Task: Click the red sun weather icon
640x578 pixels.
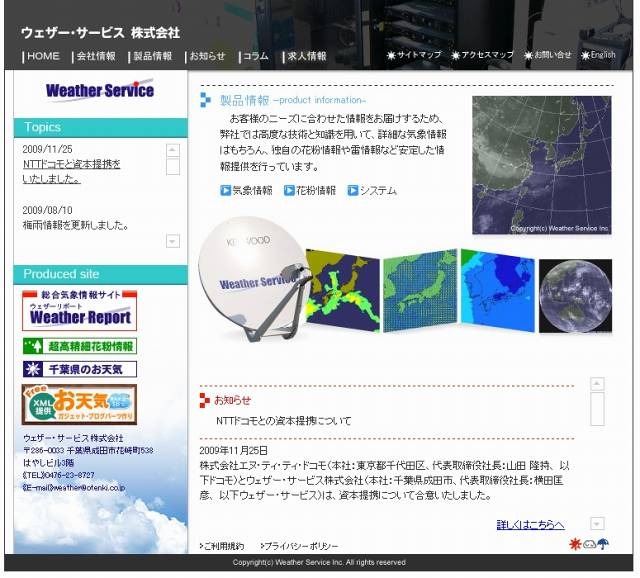Action: 575,544
